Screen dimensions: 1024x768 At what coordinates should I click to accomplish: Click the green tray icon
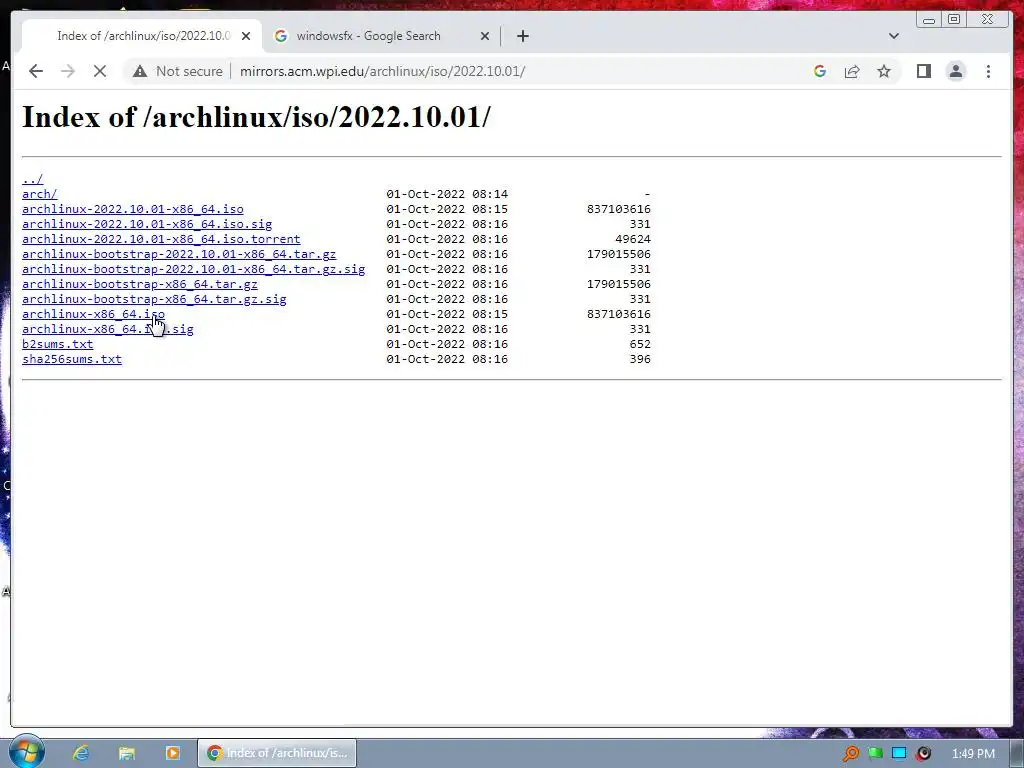pyautogui.click(x=875, y=754)
